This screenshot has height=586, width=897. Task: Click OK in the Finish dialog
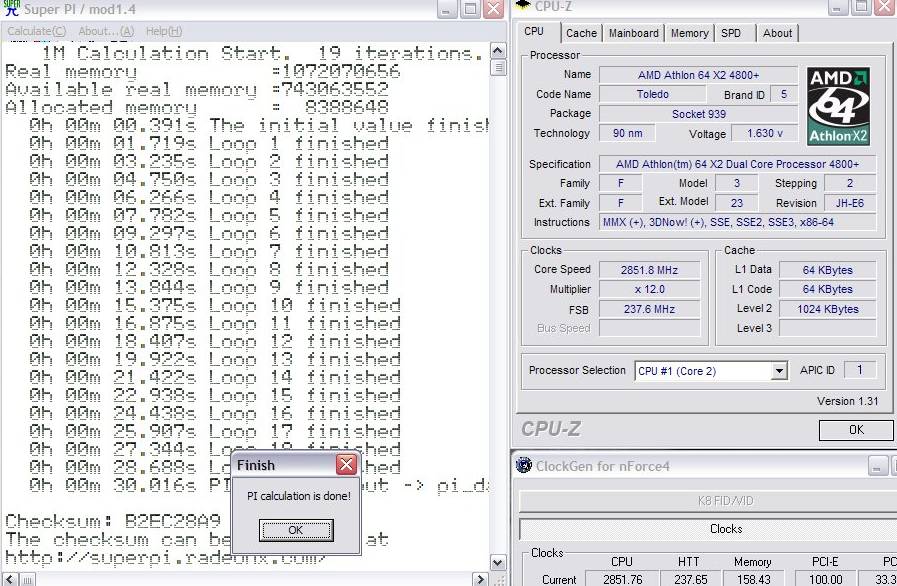(x=296, y=530)
